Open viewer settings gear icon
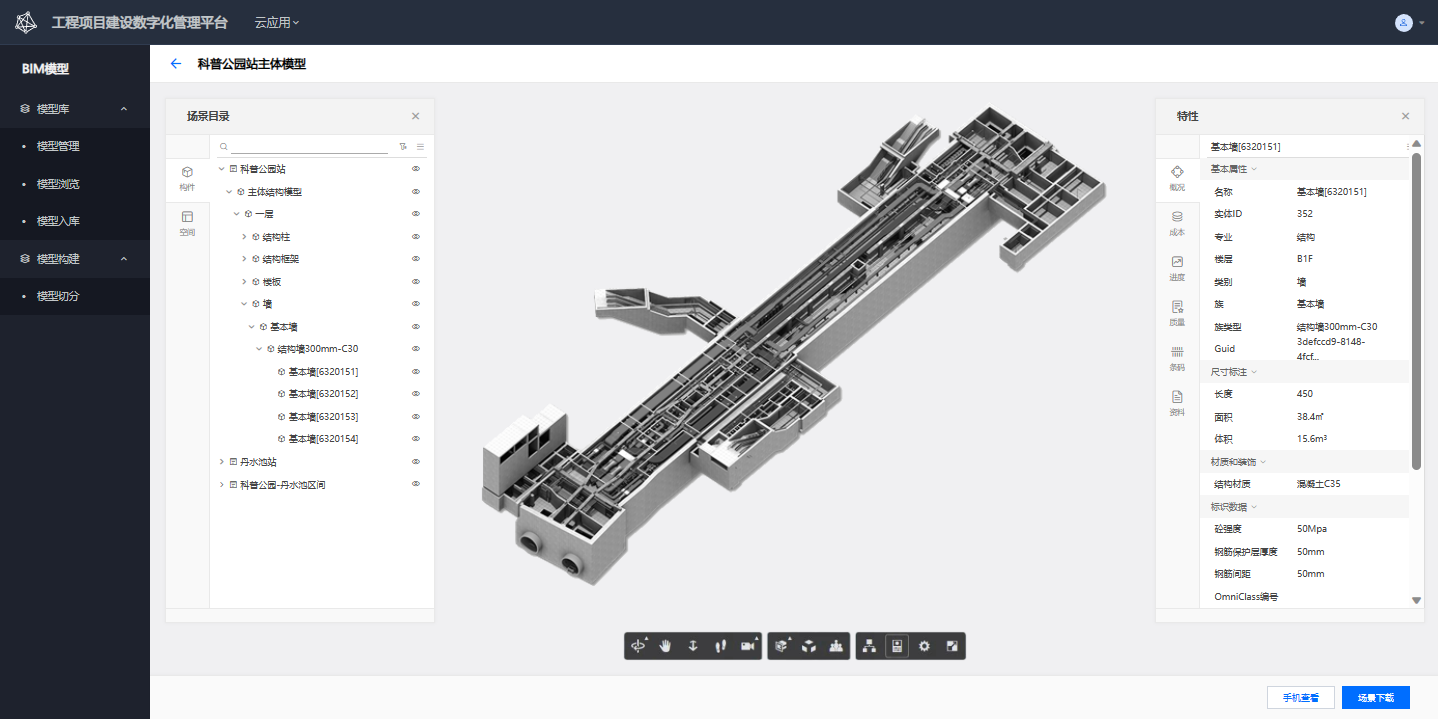Viewport: 1438px width, 719px height. click(924, 646)
